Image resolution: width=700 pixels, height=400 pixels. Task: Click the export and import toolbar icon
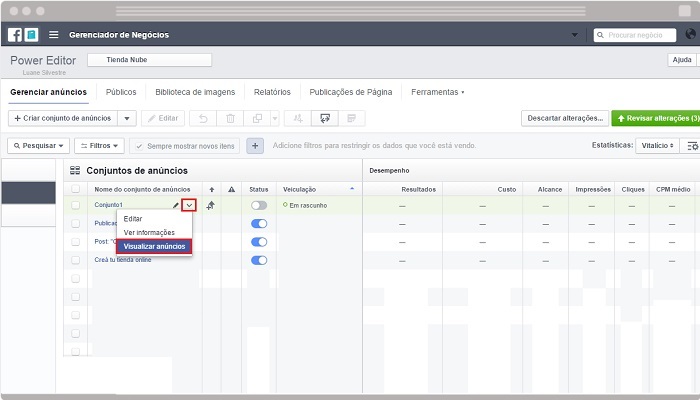click(325, 118)
